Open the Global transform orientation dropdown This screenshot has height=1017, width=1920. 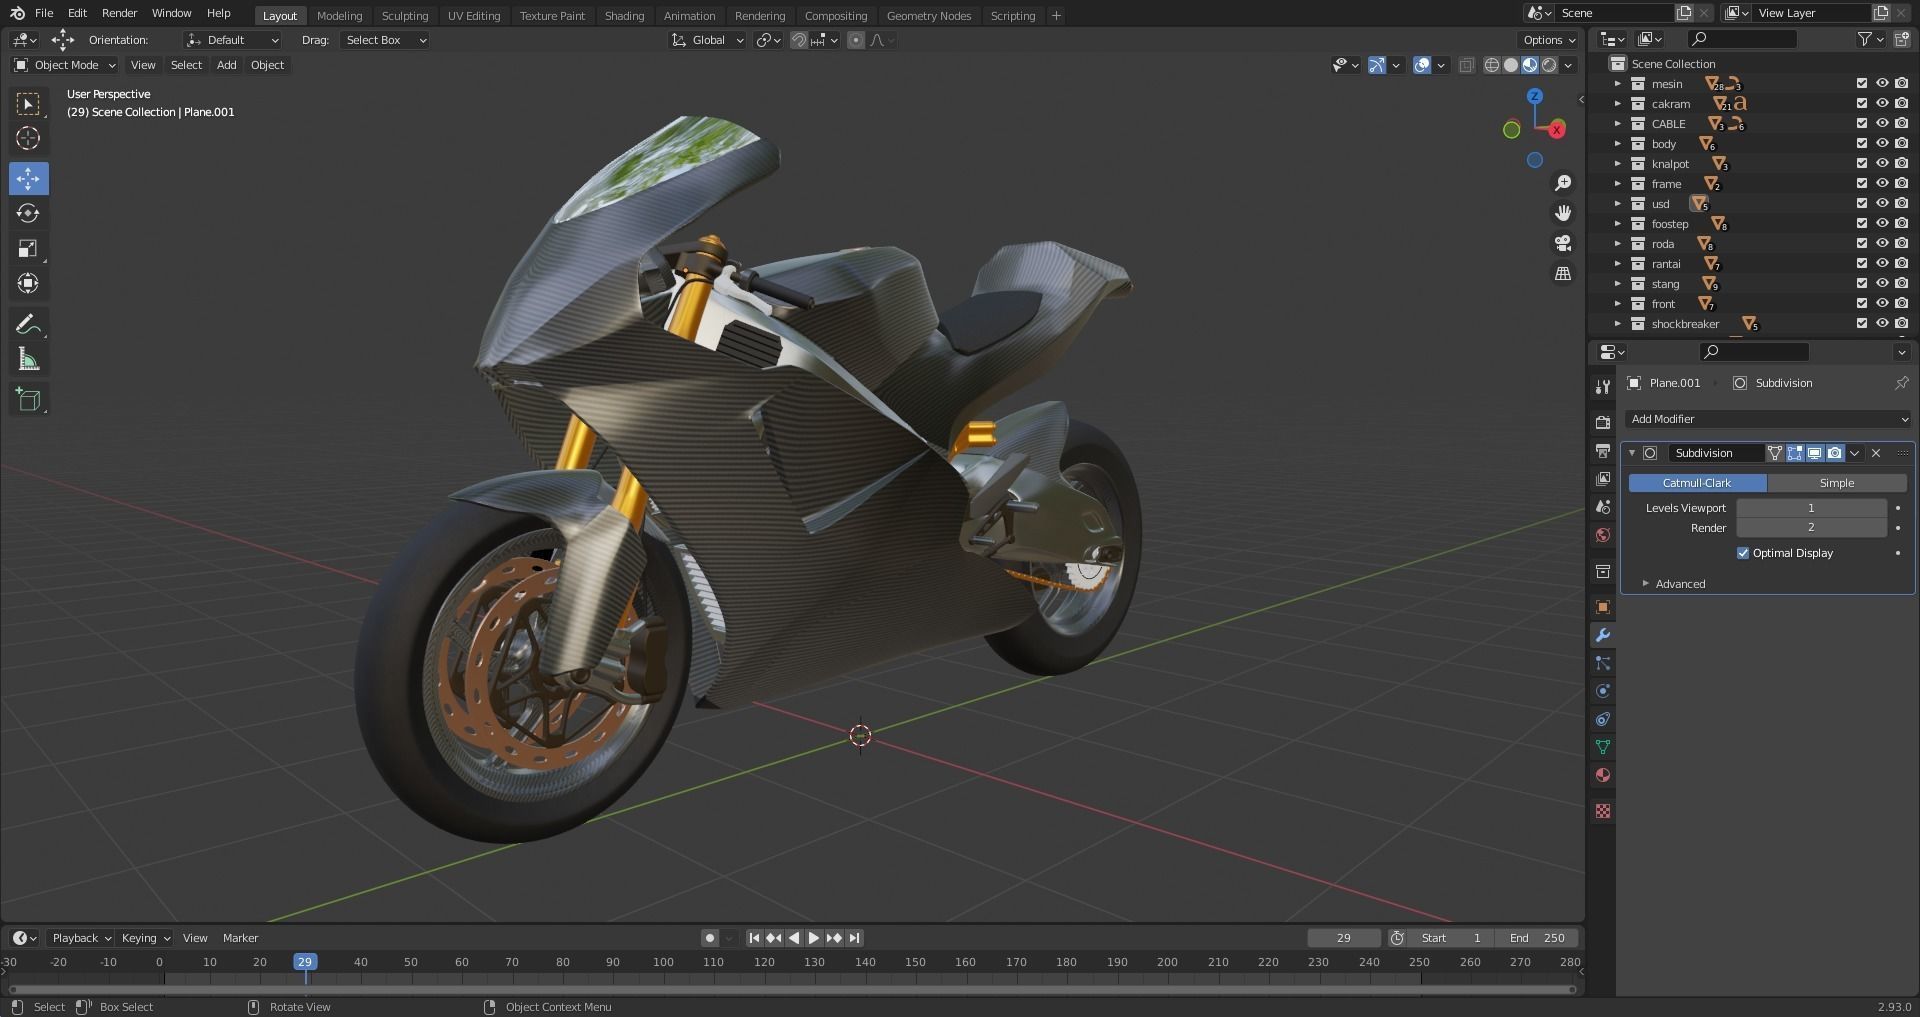pyautogui.click(x=708, y=40)
